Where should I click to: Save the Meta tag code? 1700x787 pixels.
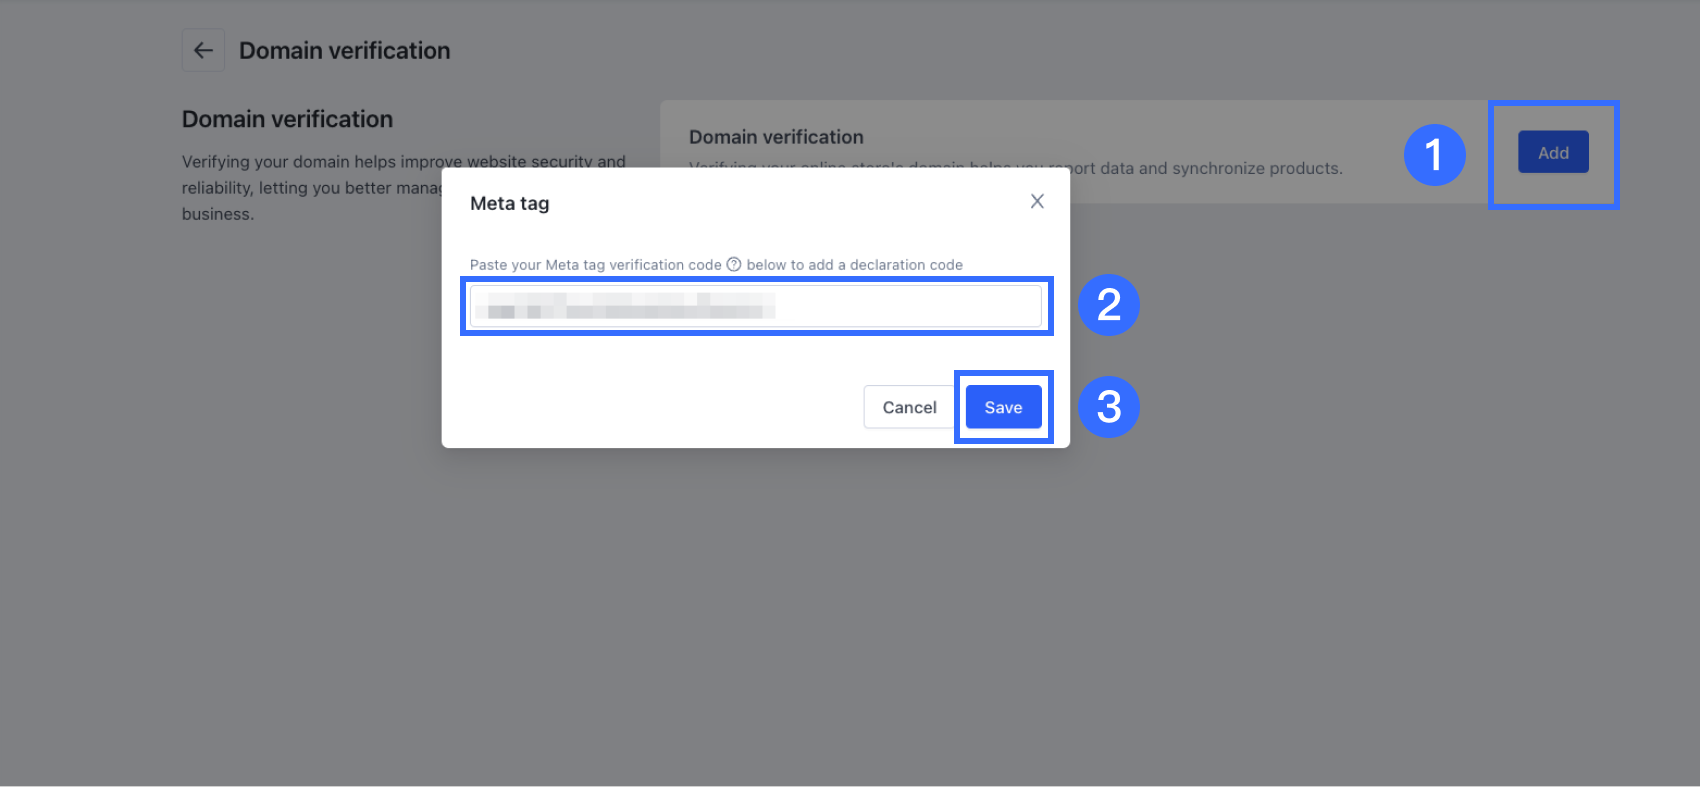pyautogui.click(x=1003, y=407)
